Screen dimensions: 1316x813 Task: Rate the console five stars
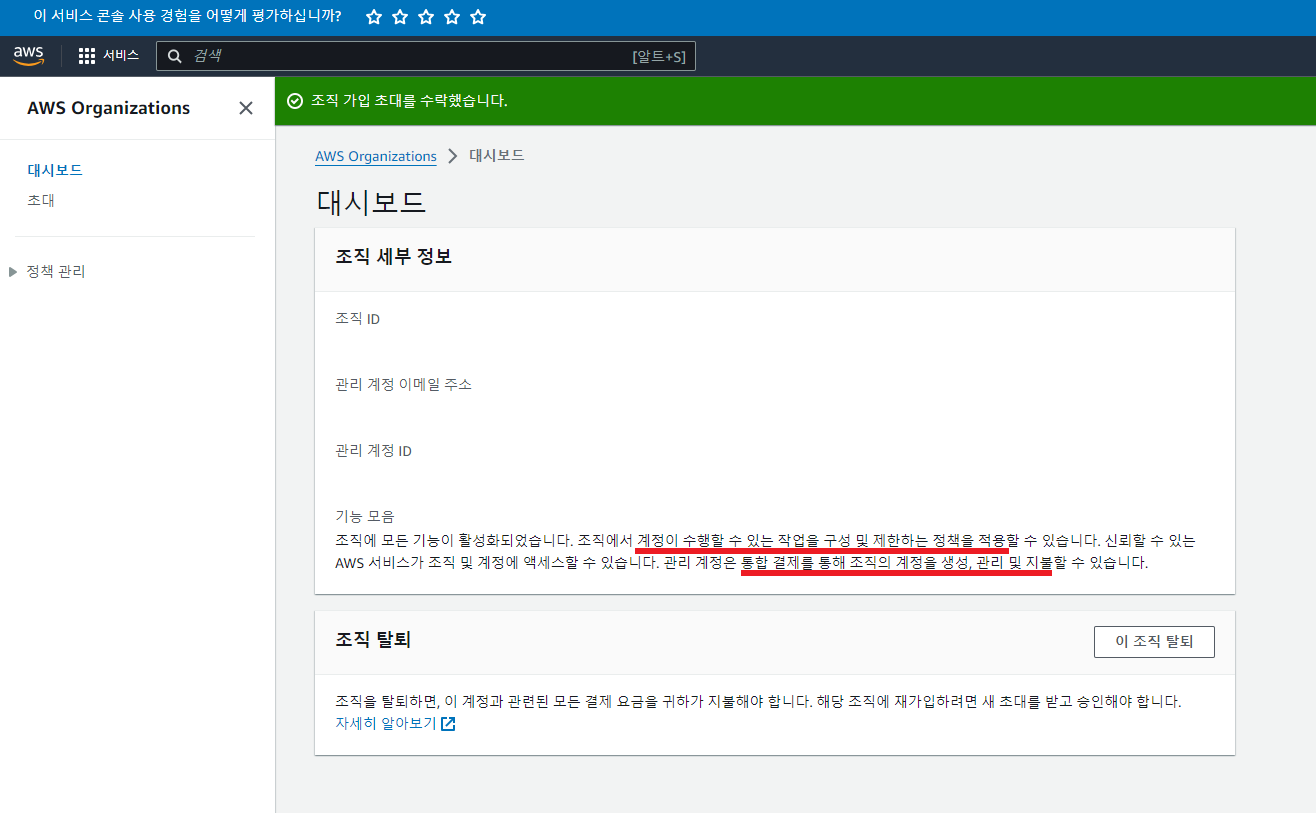coord(478,17)
